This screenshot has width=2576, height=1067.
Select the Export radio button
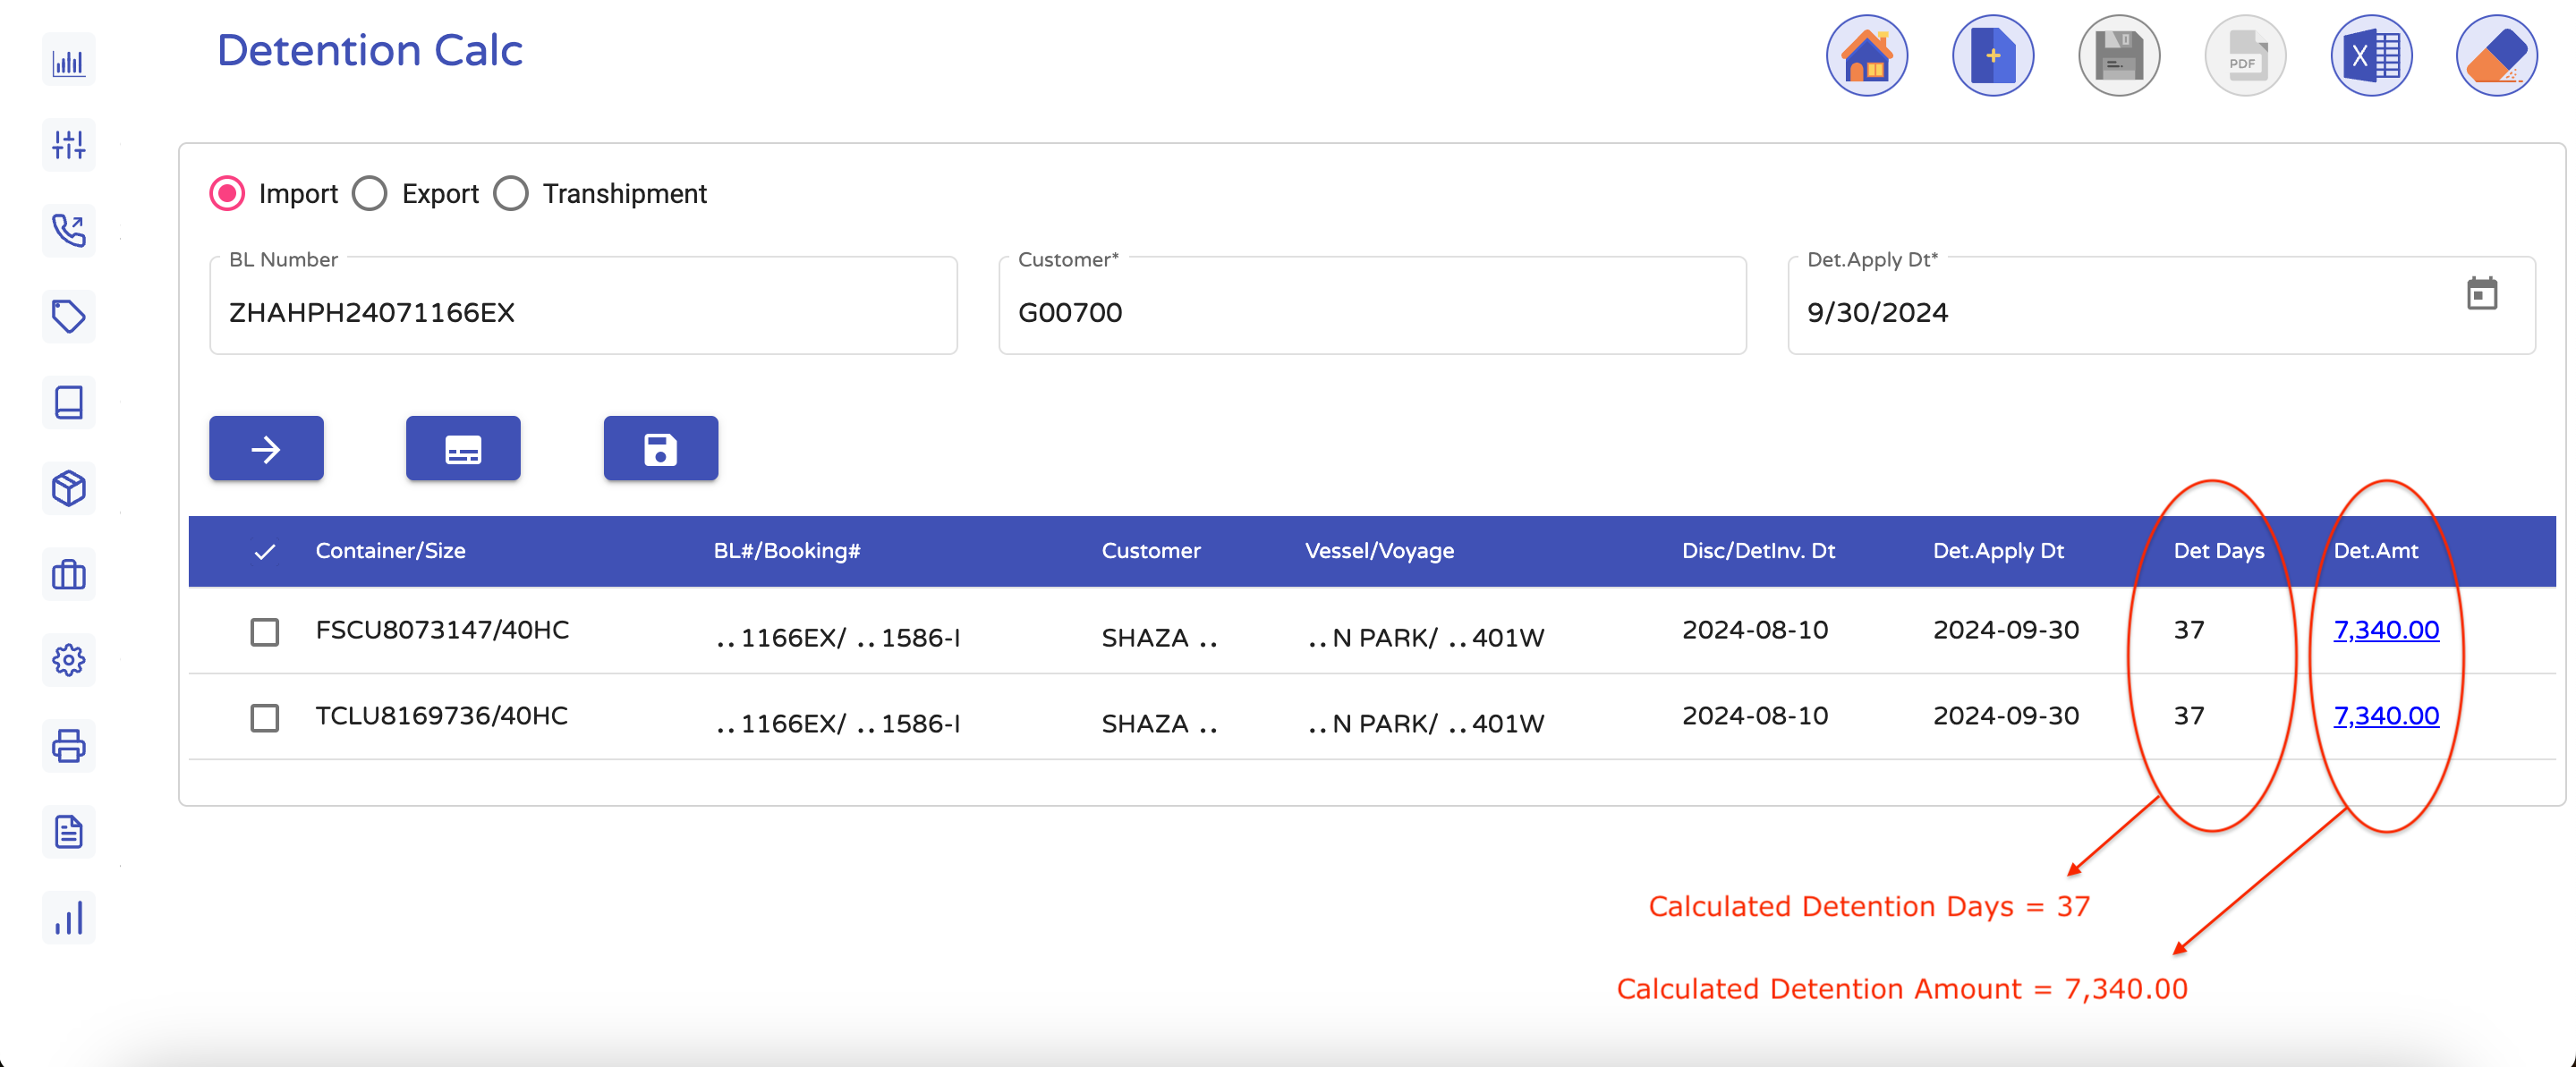(x=370, y=194)
